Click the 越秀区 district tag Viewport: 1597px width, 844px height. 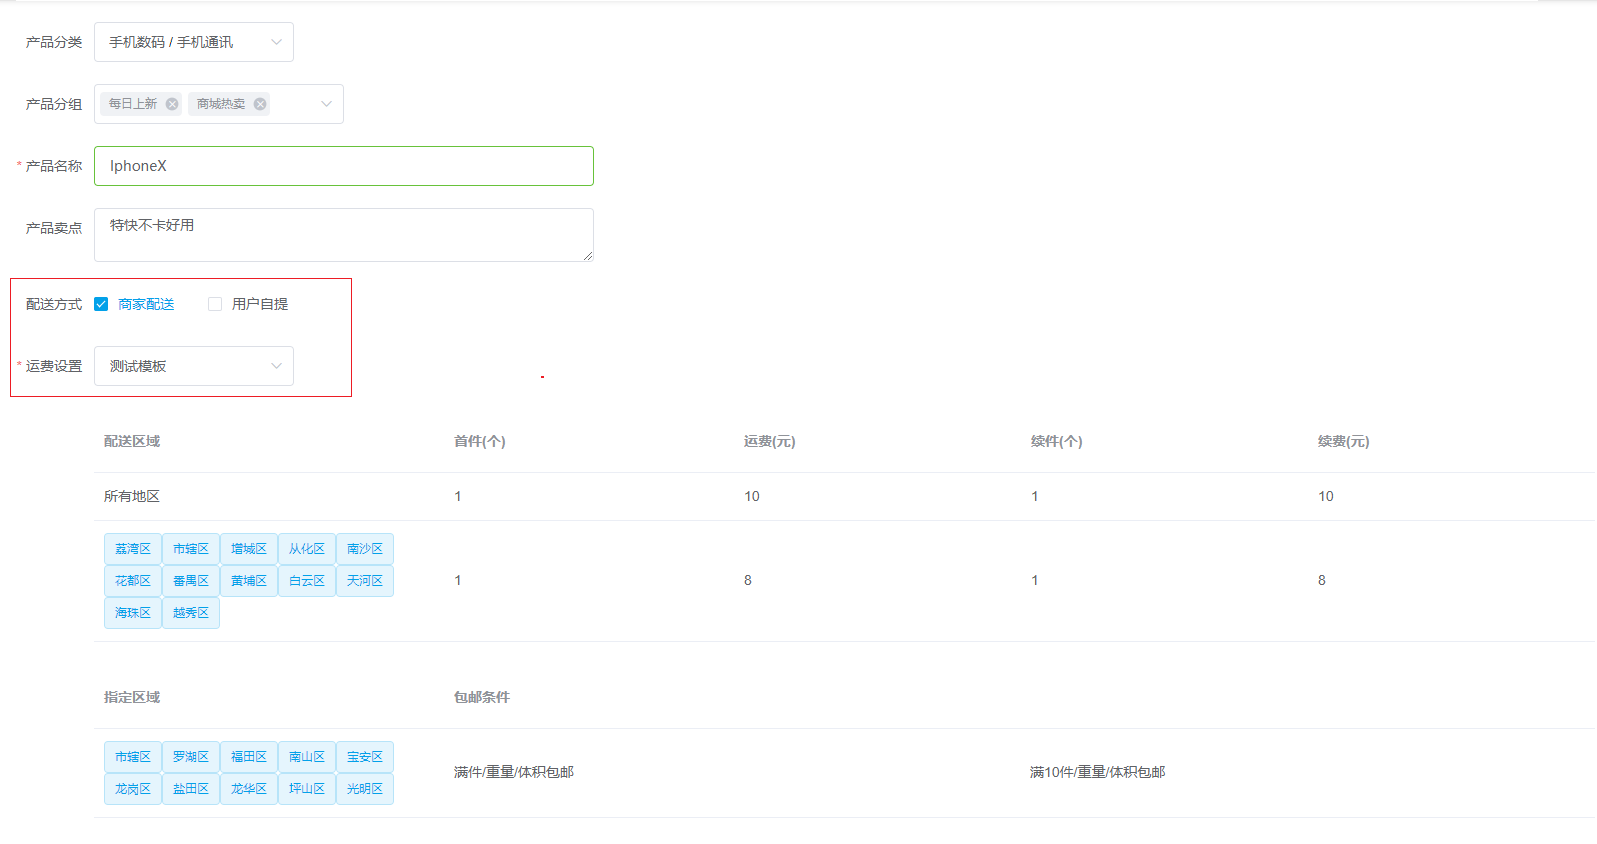click(191, 613)
